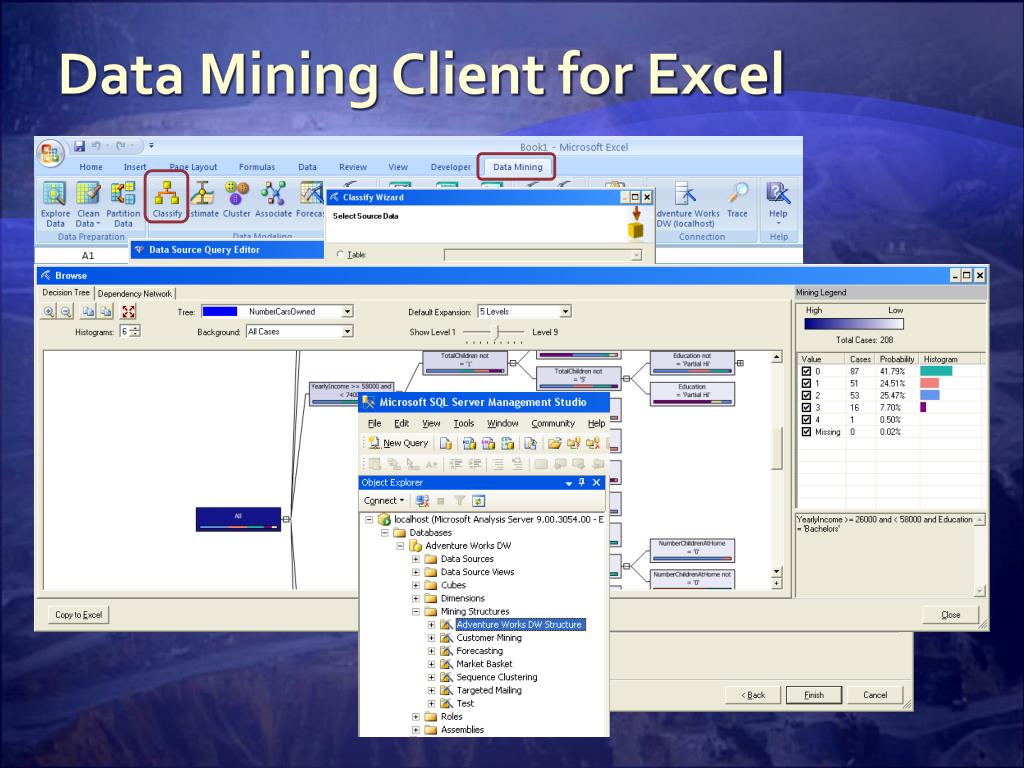Click the Cancel button in the wizard
The width and height of the screenshot is (1024, 768).
coord(874,695)
